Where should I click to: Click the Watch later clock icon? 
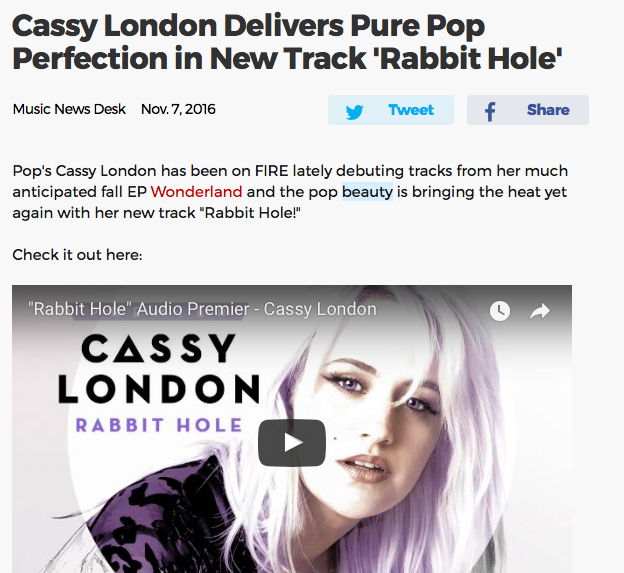pos(500,310)
